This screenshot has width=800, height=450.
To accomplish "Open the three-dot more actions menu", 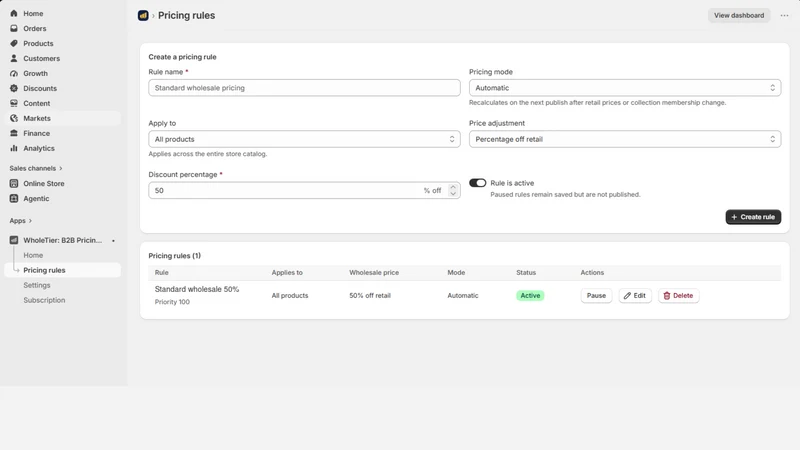I will pyautogui.click(x=784, y=15).
